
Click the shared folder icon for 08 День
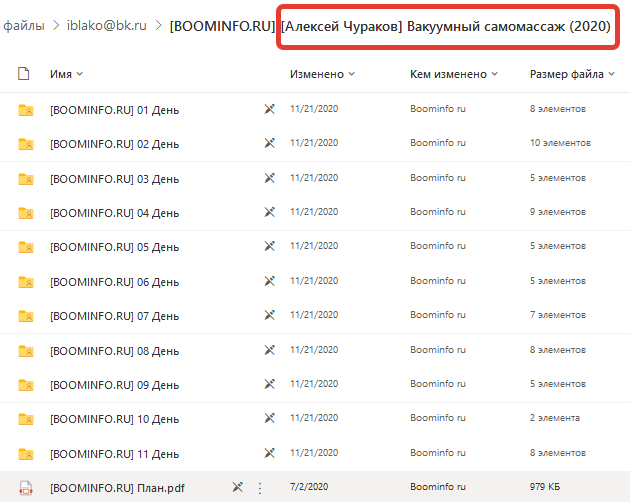click(x=26, y=351)
